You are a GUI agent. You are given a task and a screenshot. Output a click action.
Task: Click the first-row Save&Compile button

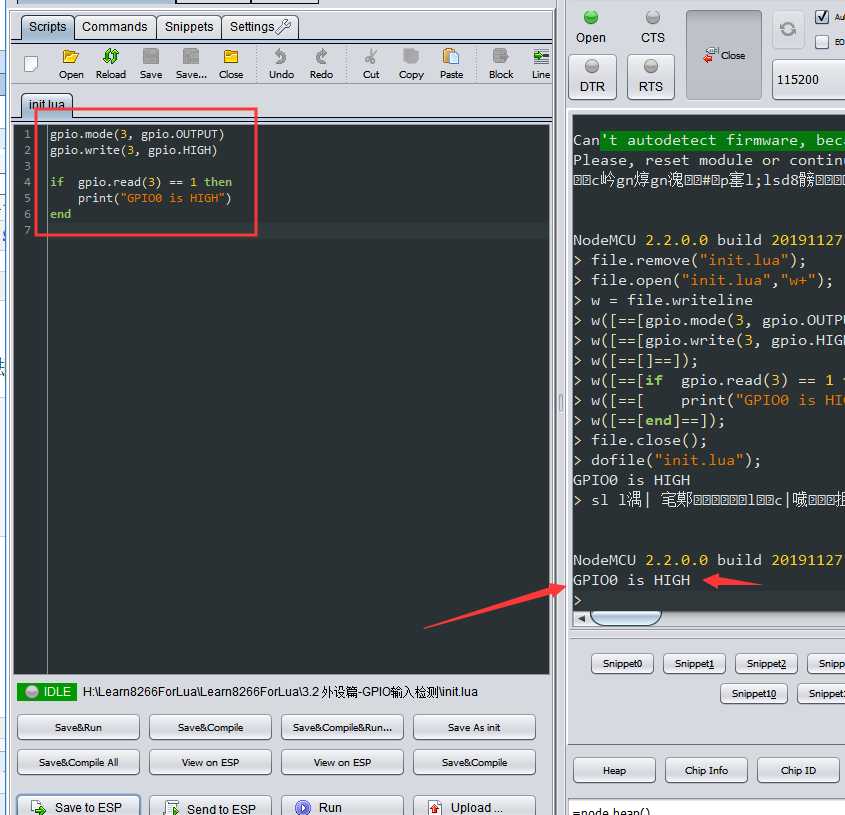pyautogui.click(x=210, y=727)
